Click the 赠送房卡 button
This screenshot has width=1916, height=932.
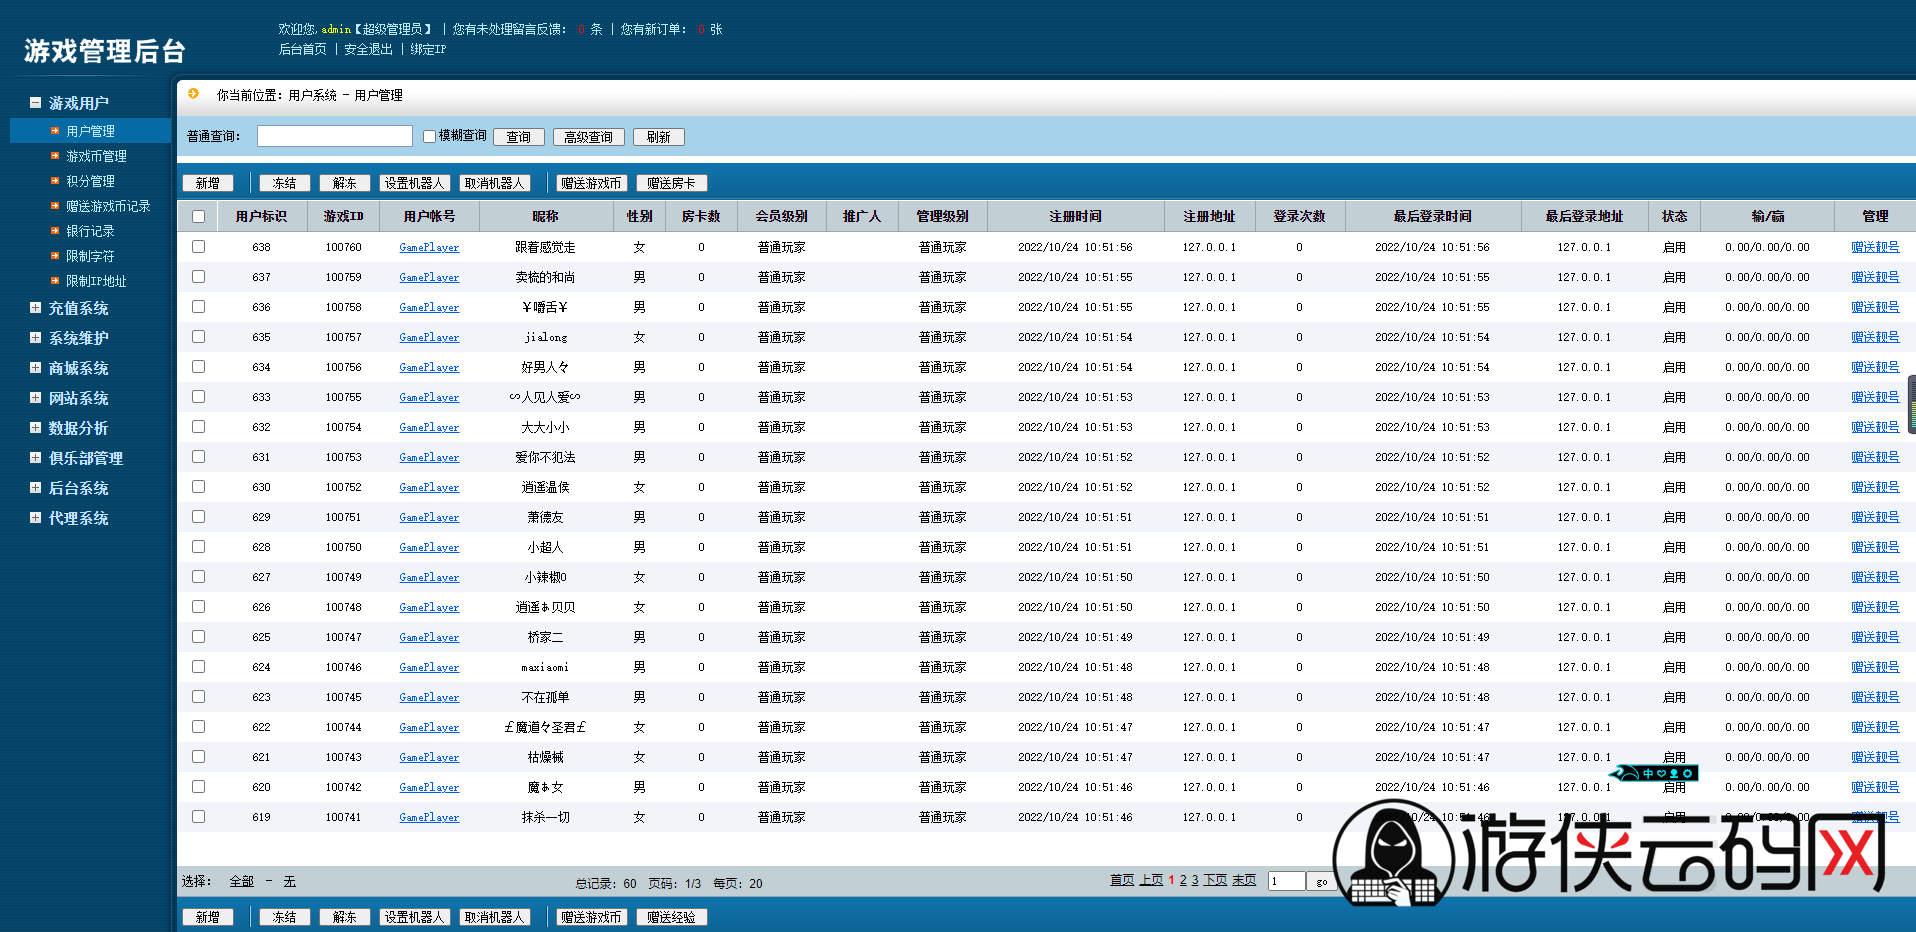click(x=672, y=183)
